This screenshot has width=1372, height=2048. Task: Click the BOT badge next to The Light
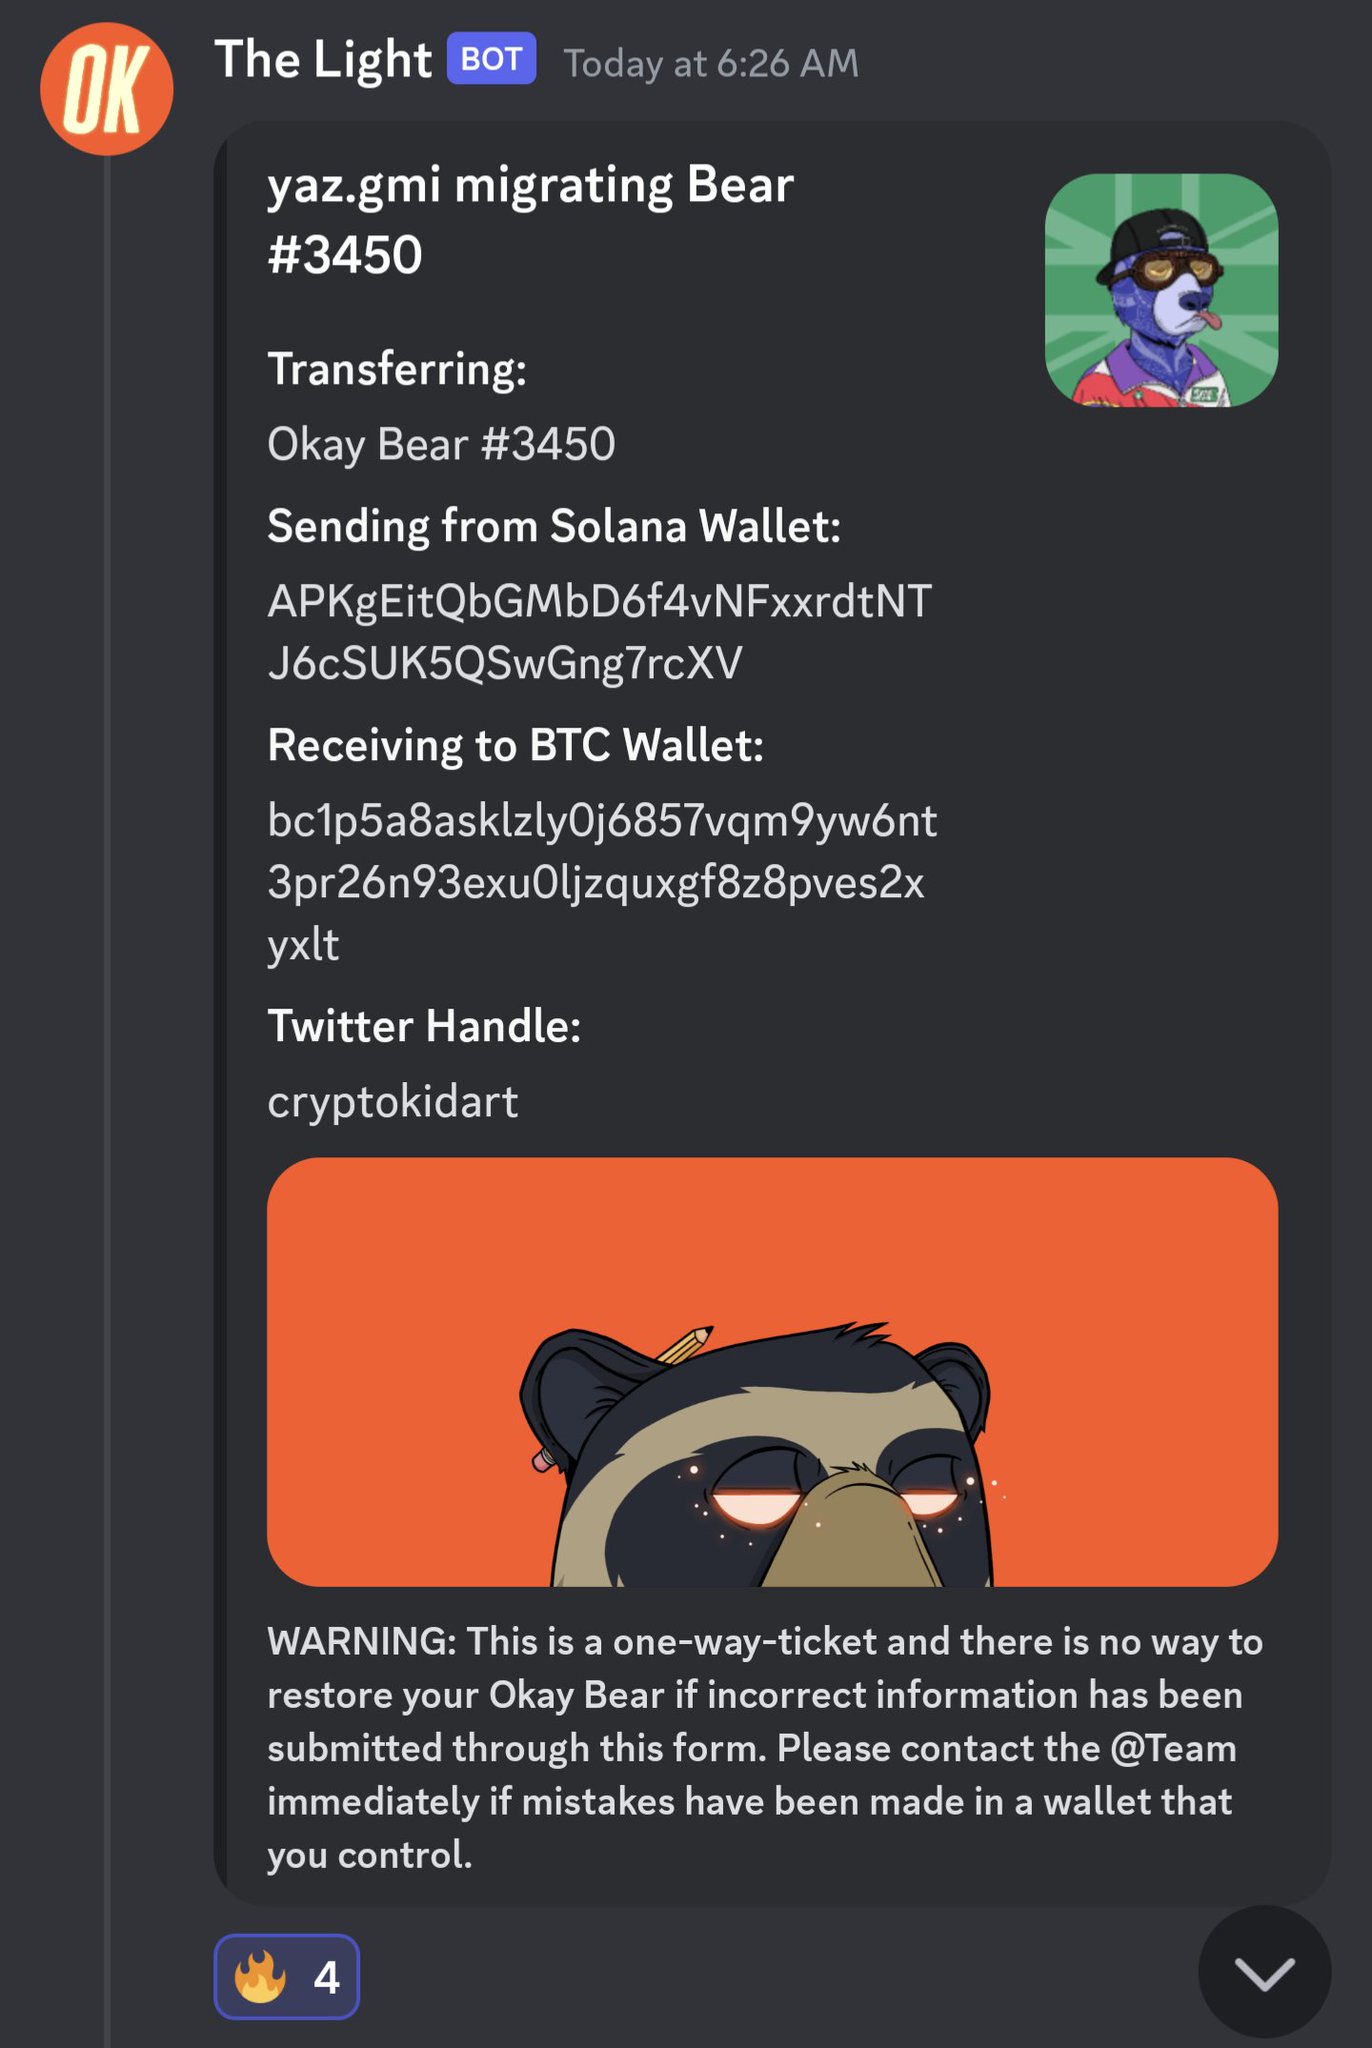pyautogui.click(x=491, y=59)
